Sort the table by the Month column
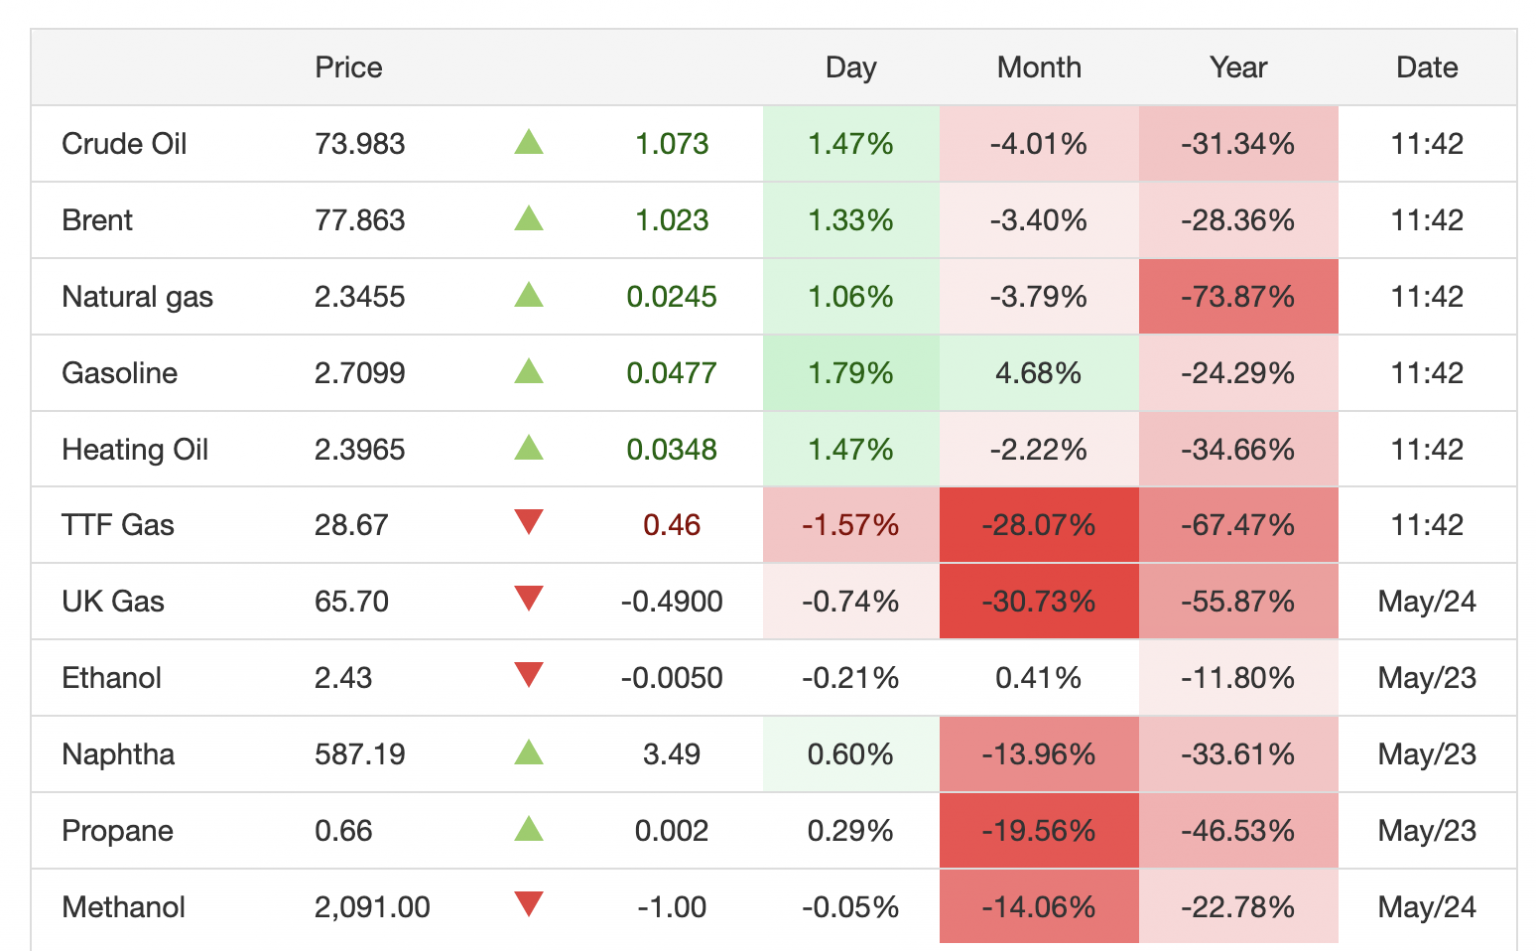 coord(1038,67)
